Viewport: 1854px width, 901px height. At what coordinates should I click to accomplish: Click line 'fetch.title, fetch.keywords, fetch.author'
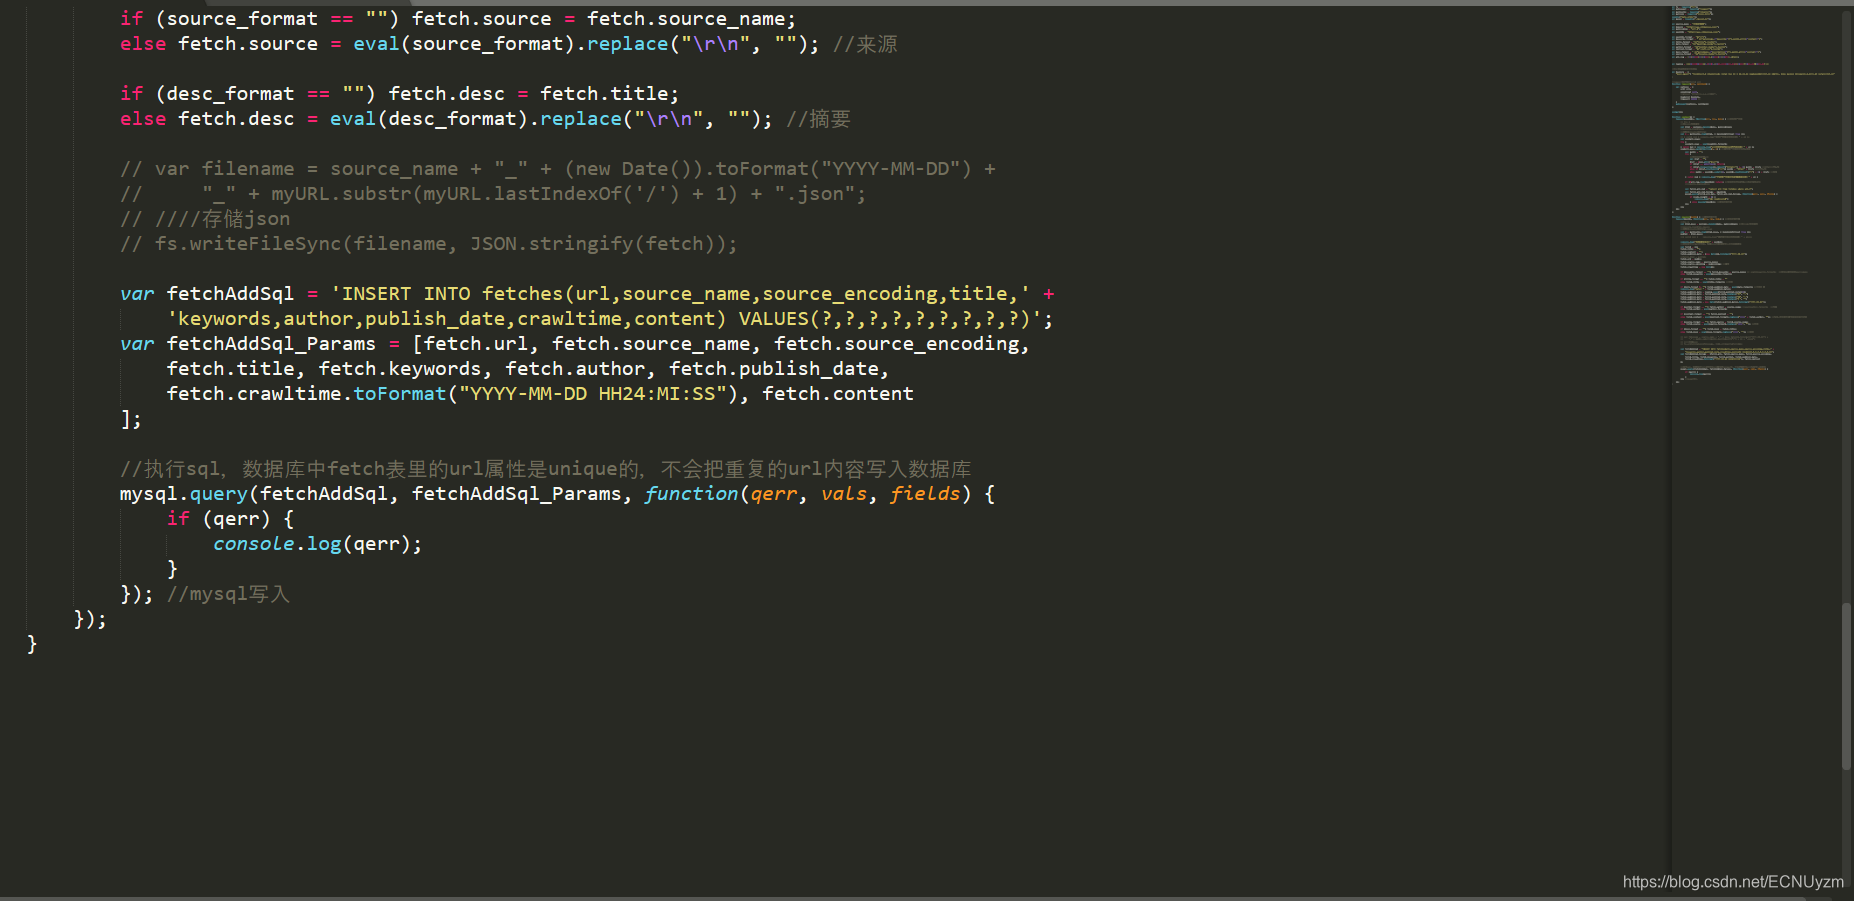click(x=528, y=369)
